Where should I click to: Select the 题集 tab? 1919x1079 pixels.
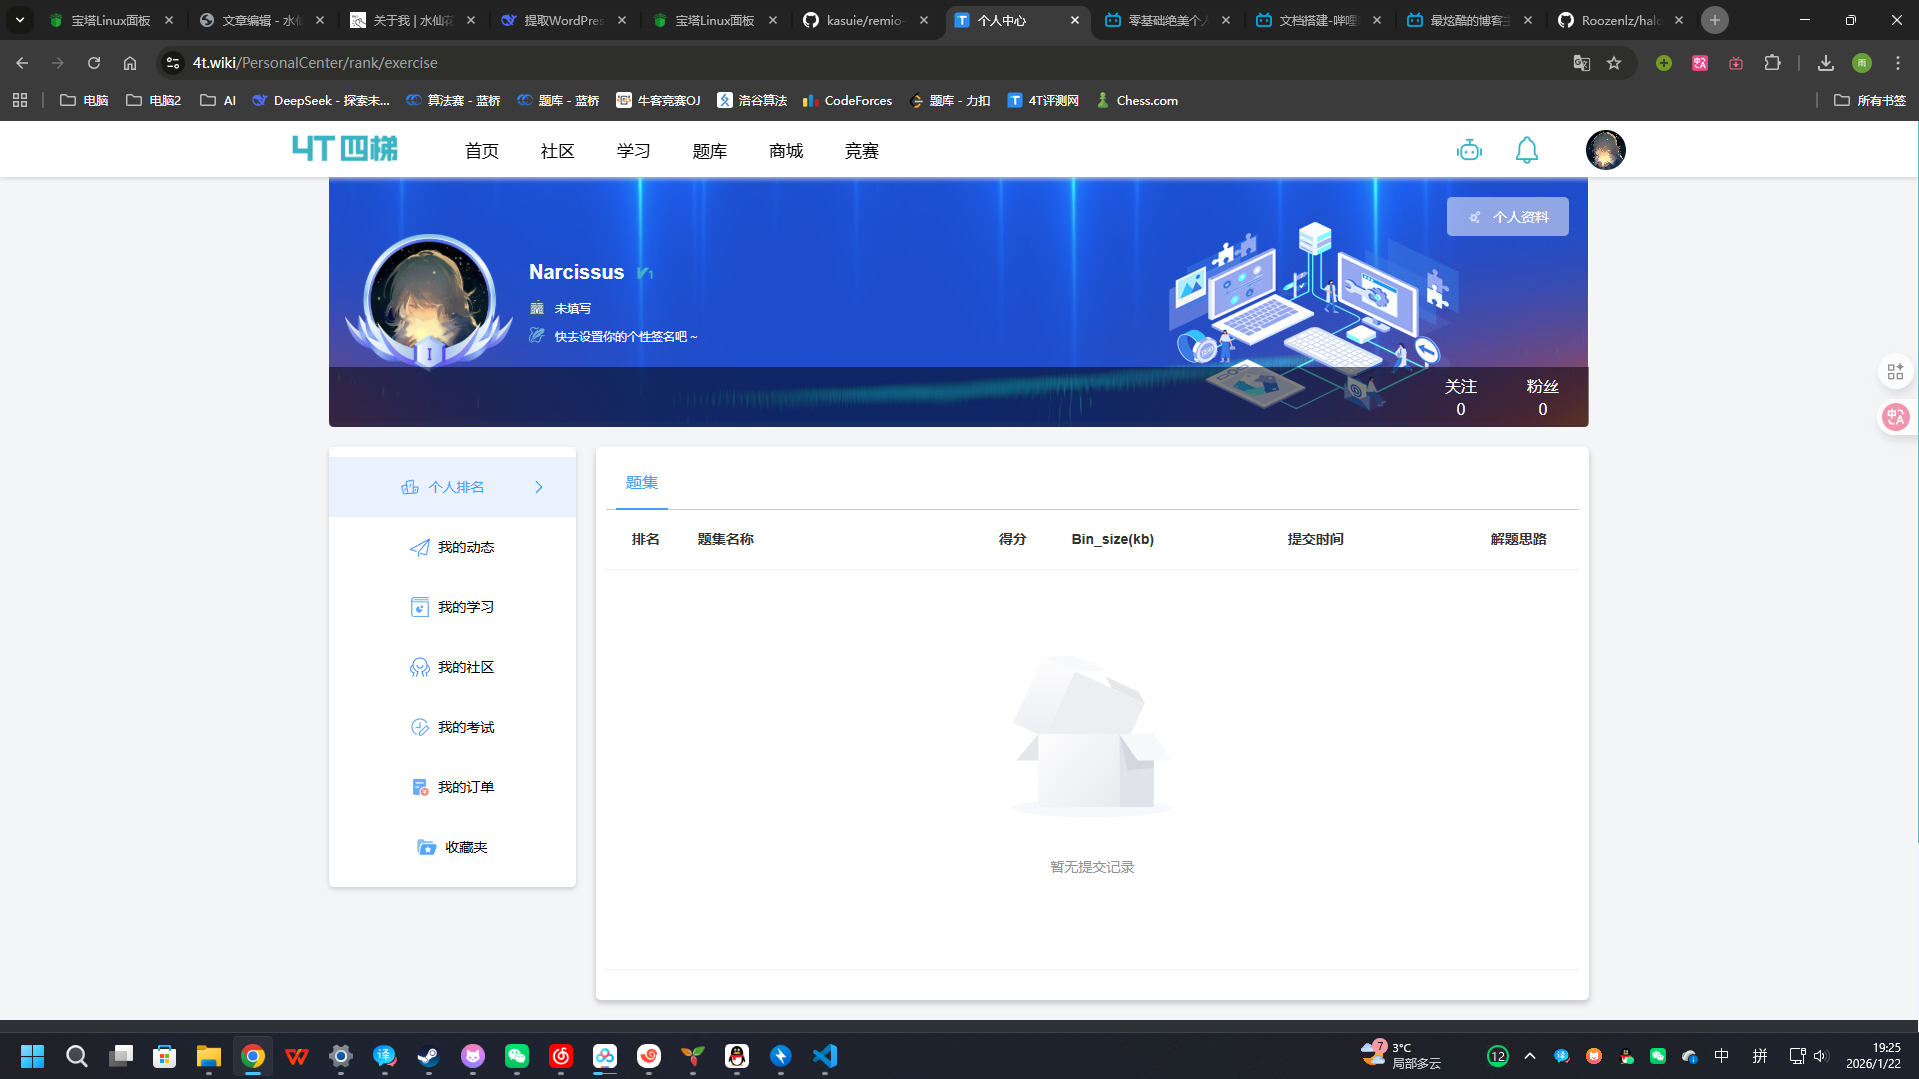click(x=641, y=483)
